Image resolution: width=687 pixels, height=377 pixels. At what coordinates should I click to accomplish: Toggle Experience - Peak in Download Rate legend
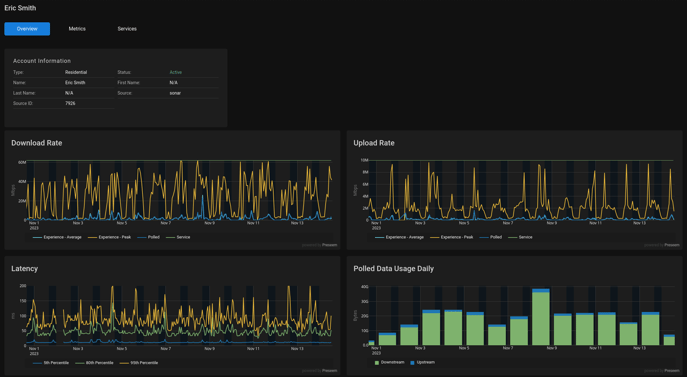tap(110, 237)
